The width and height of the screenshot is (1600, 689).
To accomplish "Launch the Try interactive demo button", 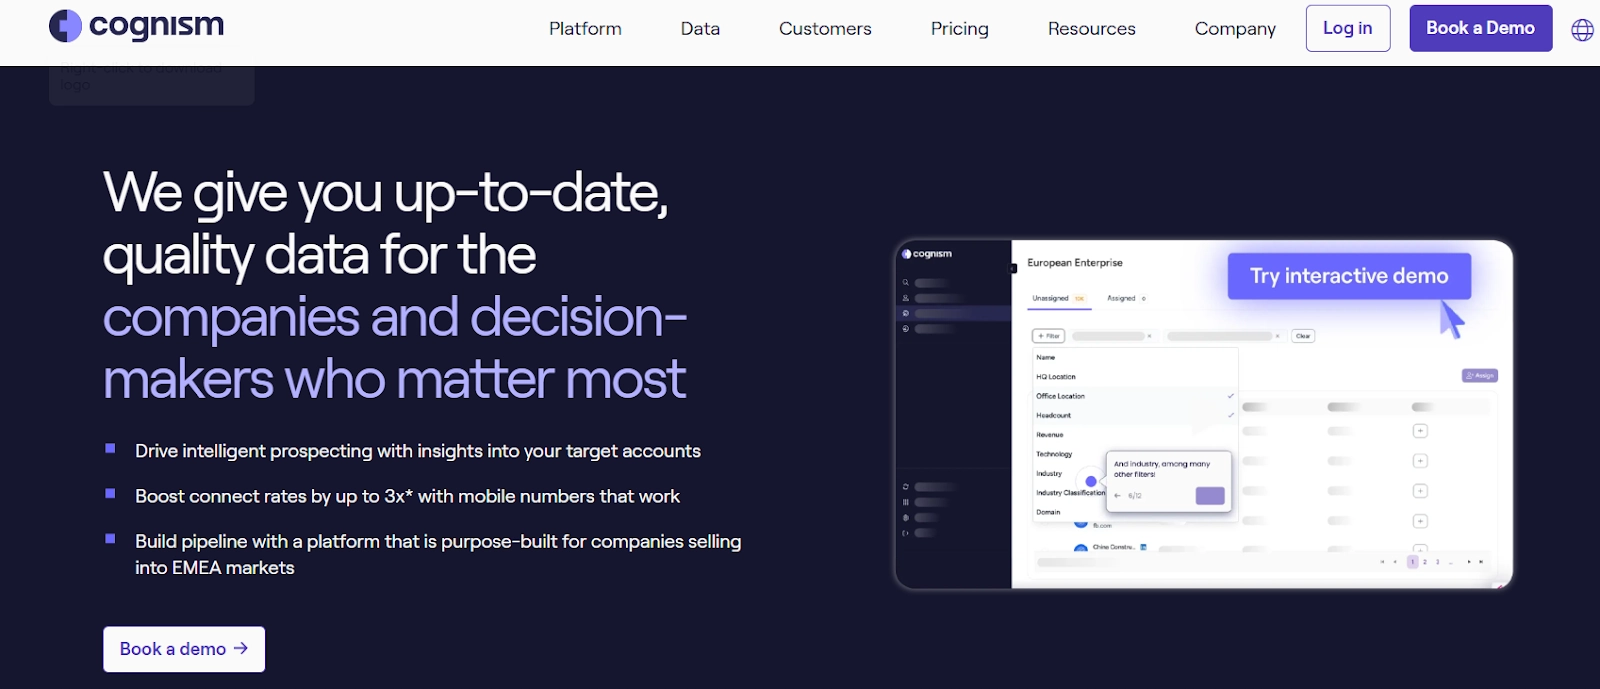I will 1349,276.
